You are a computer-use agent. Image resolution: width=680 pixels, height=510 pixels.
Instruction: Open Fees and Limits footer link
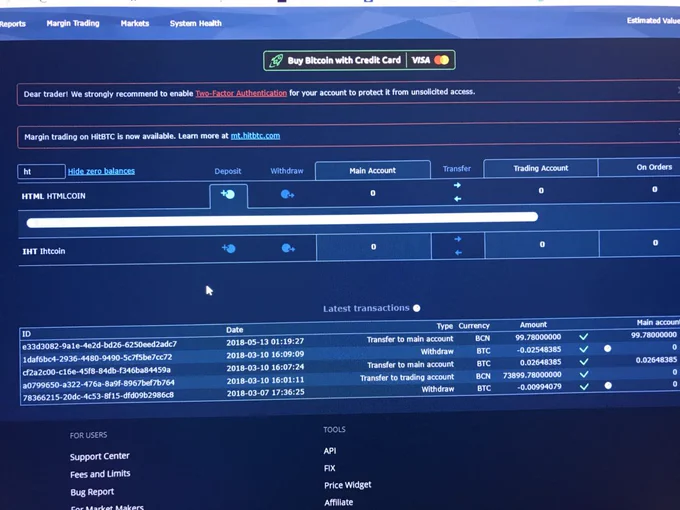coord(100,474)
